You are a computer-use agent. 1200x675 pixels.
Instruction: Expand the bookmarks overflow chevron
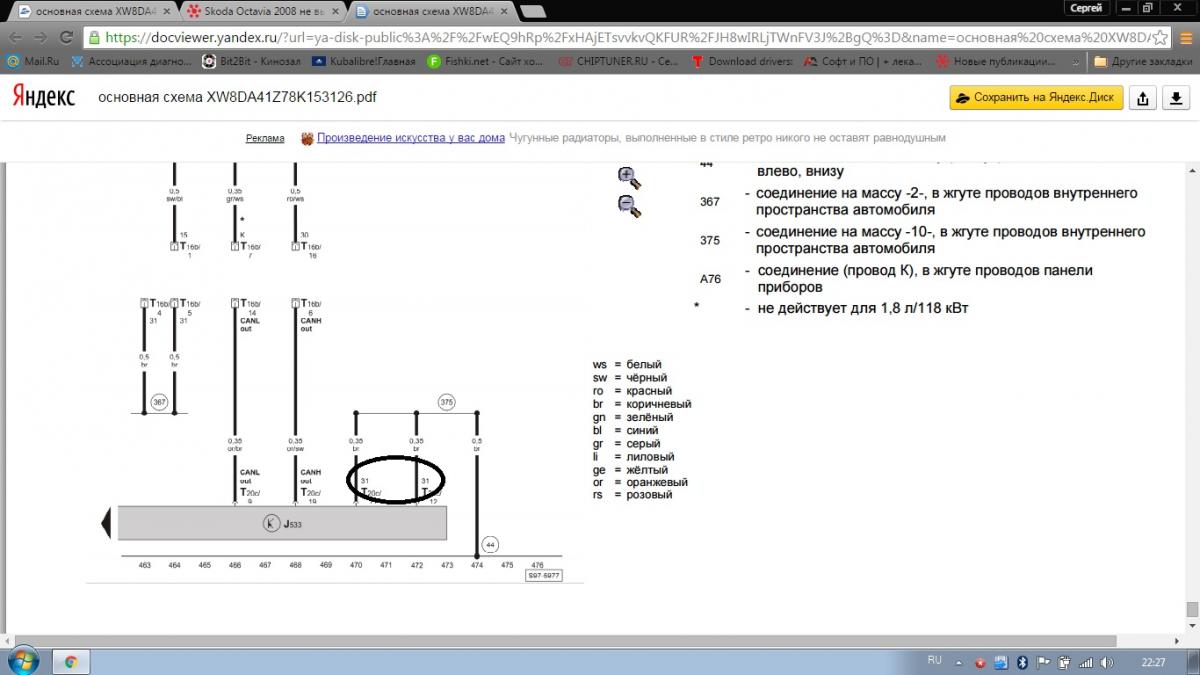tap(1075, 61)
